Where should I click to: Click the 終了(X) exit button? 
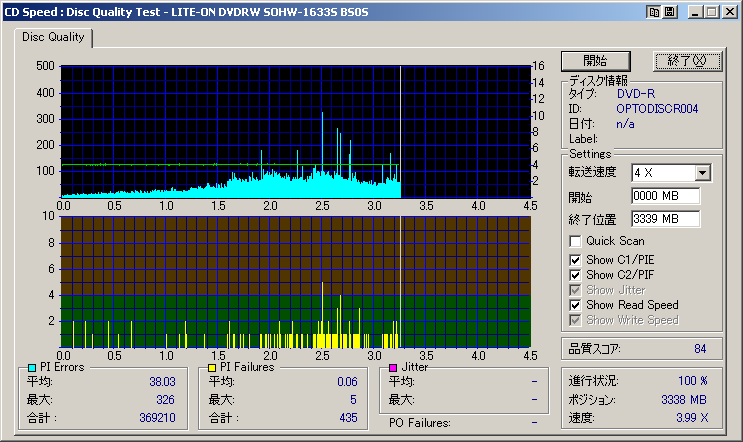coord(687,61)
